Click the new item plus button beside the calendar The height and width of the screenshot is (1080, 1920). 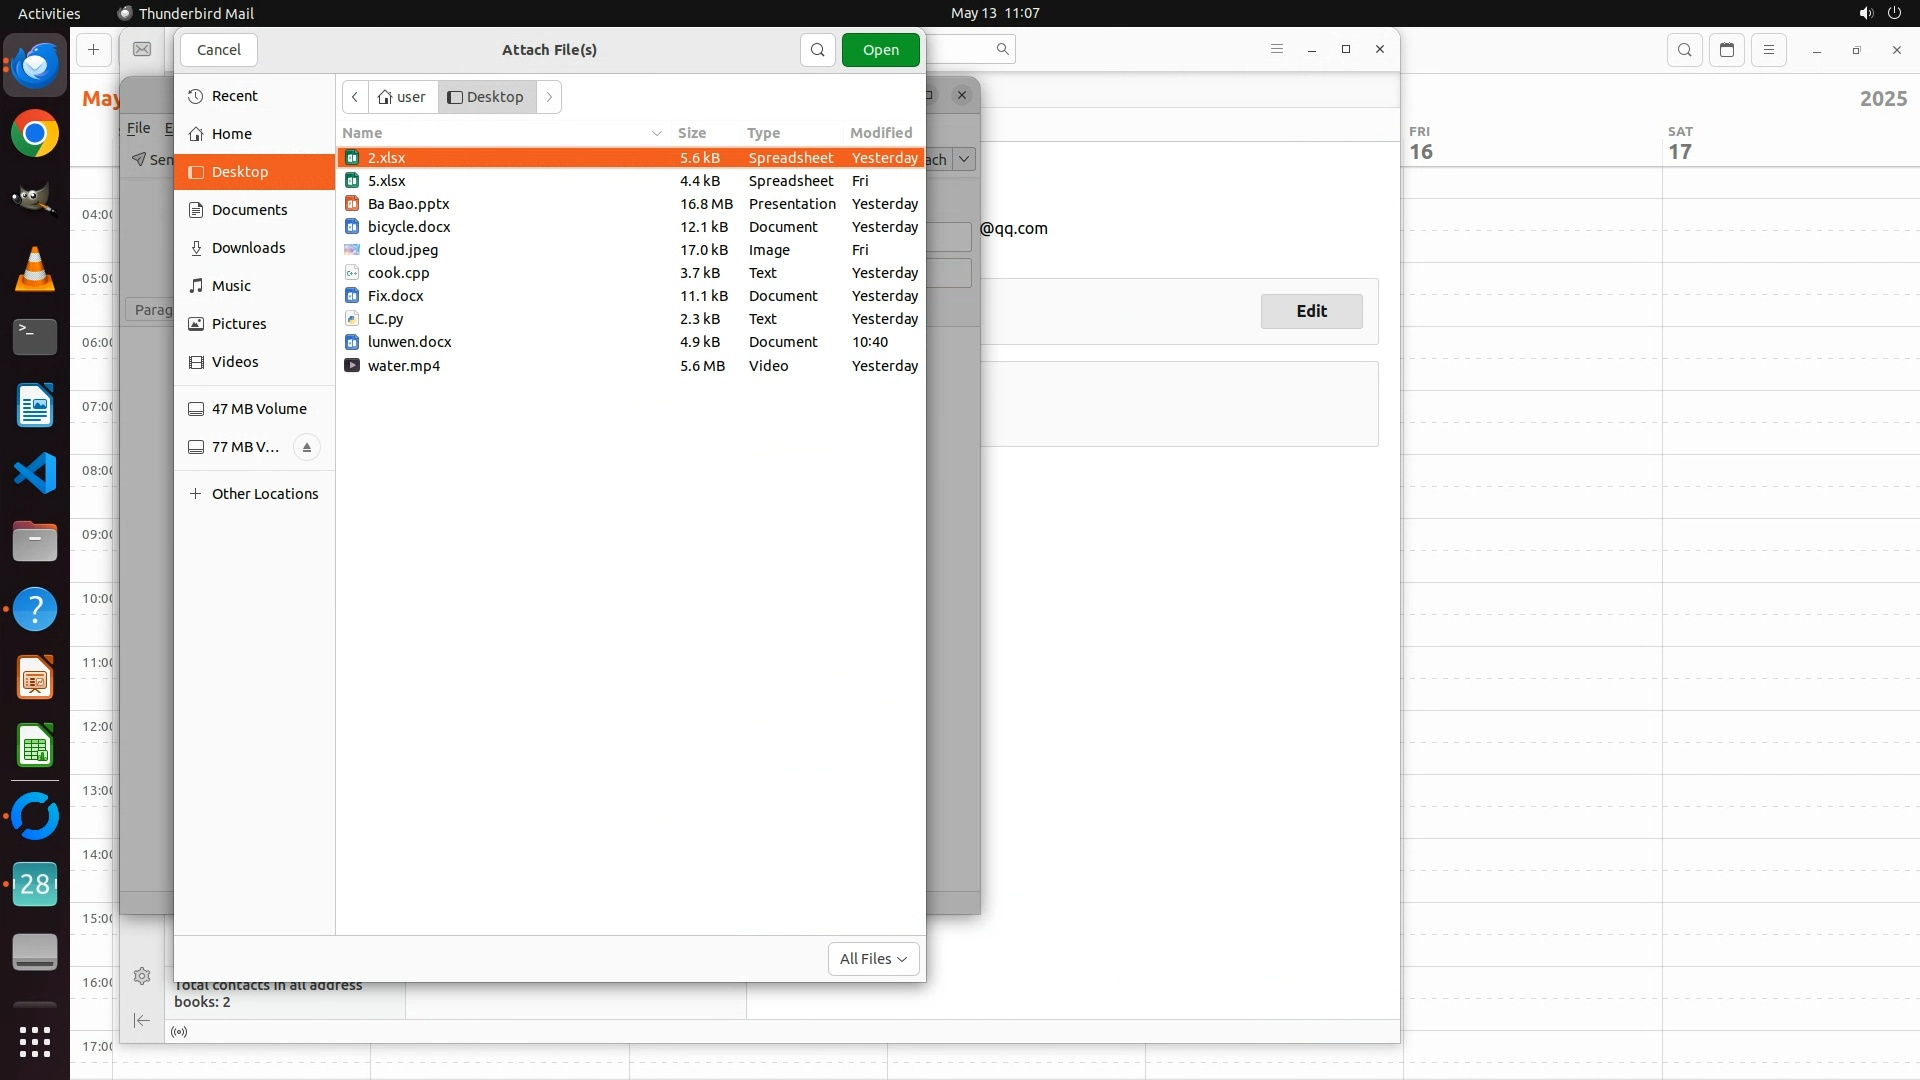pyautogui.click(x=93, y=50)
